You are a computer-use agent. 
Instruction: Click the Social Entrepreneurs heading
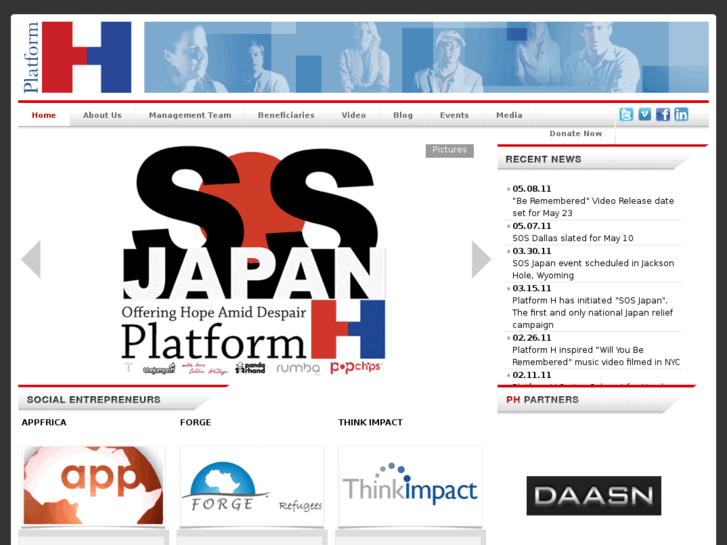pos(94,400)
